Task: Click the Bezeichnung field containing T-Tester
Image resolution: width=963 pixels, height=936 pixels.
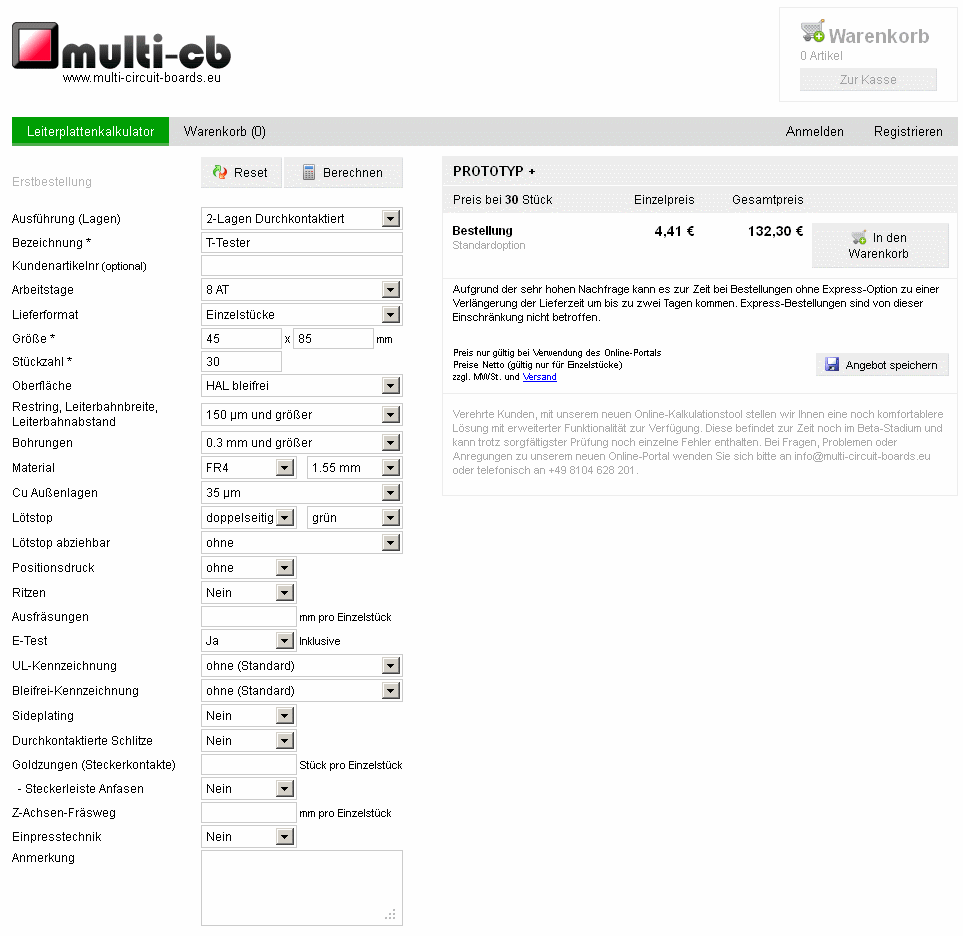Action: [302, 243]
